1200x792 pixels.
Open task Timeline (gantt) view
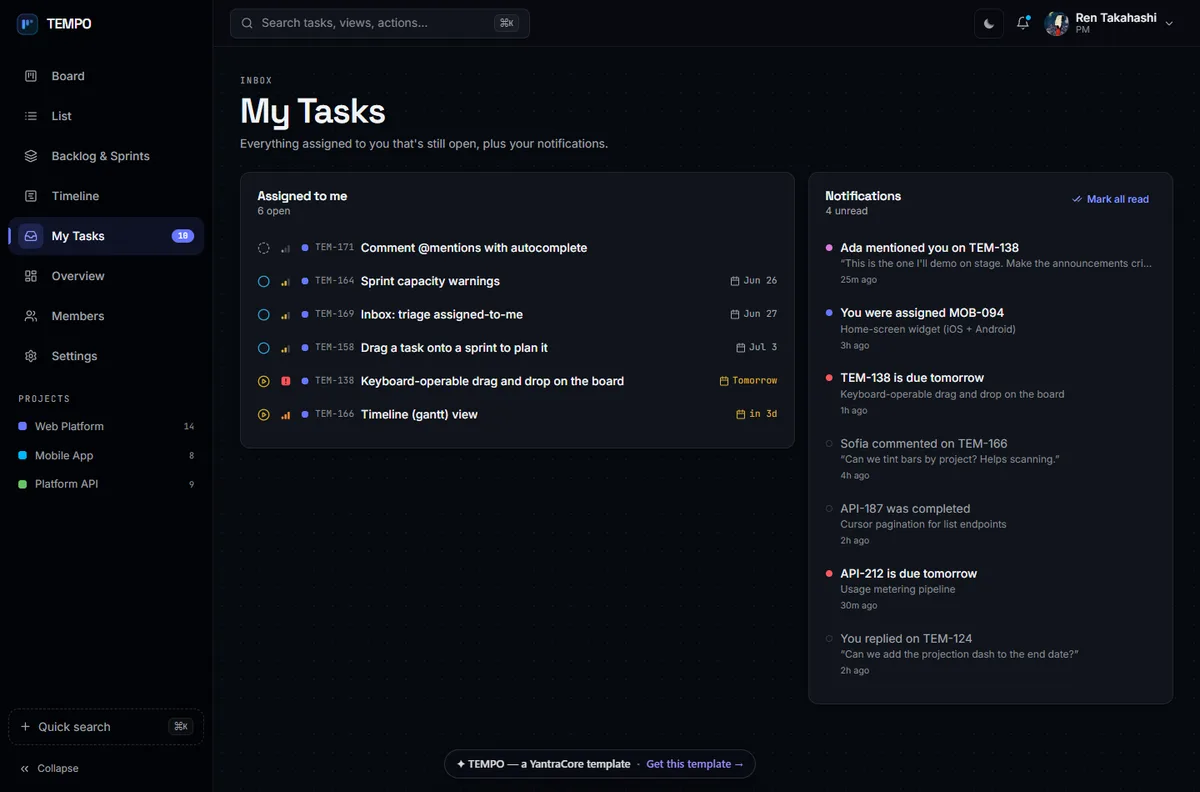pyautogui.click(x=419, y=414)
